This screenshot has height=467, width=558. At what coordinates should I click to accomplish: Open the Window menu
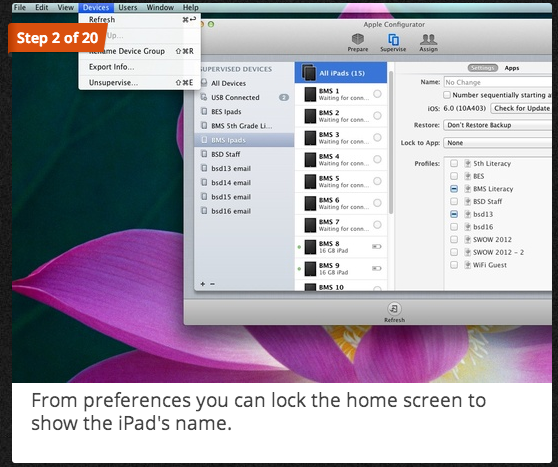[160, 7]
